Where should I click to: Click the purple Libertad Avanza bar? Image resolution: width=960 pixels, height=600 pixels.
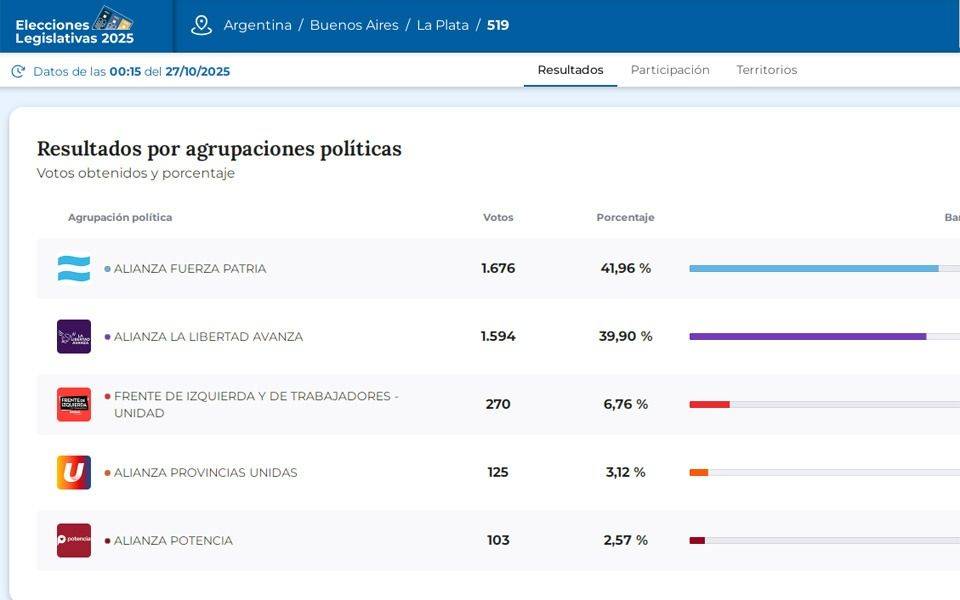coord(807,336)
